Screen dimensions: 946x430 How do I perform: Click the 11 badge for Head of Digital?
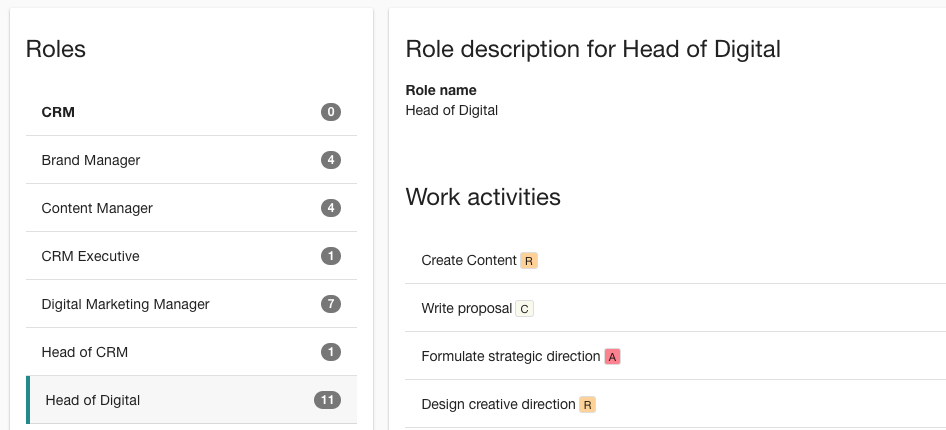point(327,400)
